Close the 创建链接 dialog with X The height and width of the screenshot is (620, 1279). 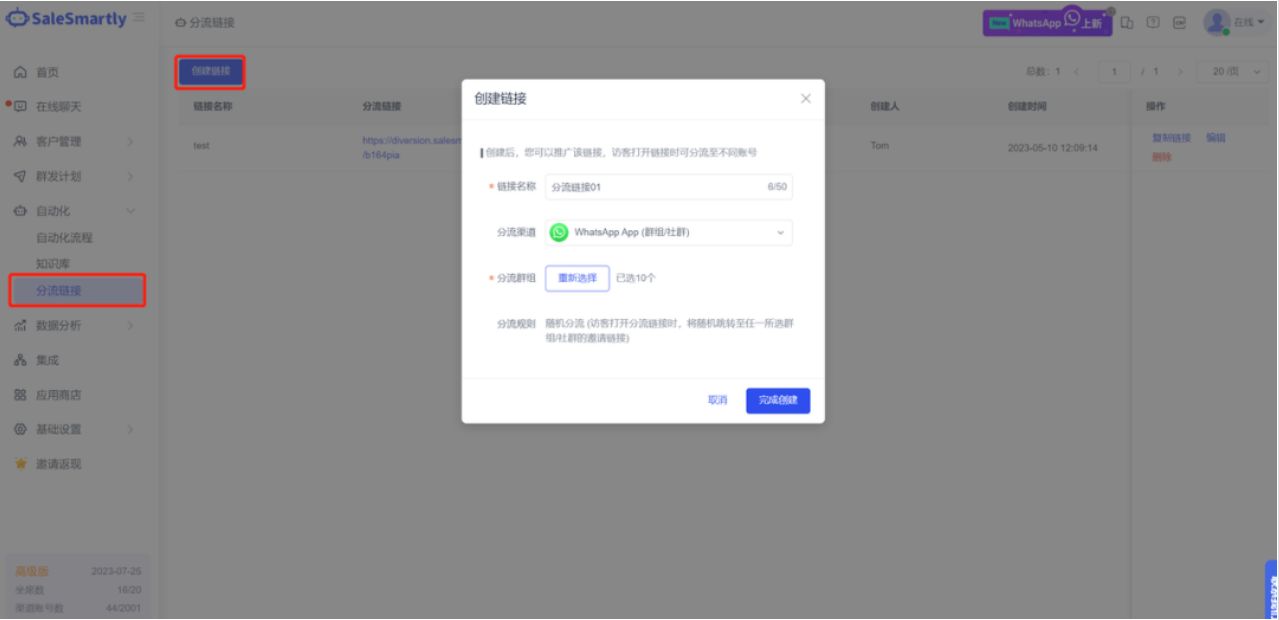(805, 98)
